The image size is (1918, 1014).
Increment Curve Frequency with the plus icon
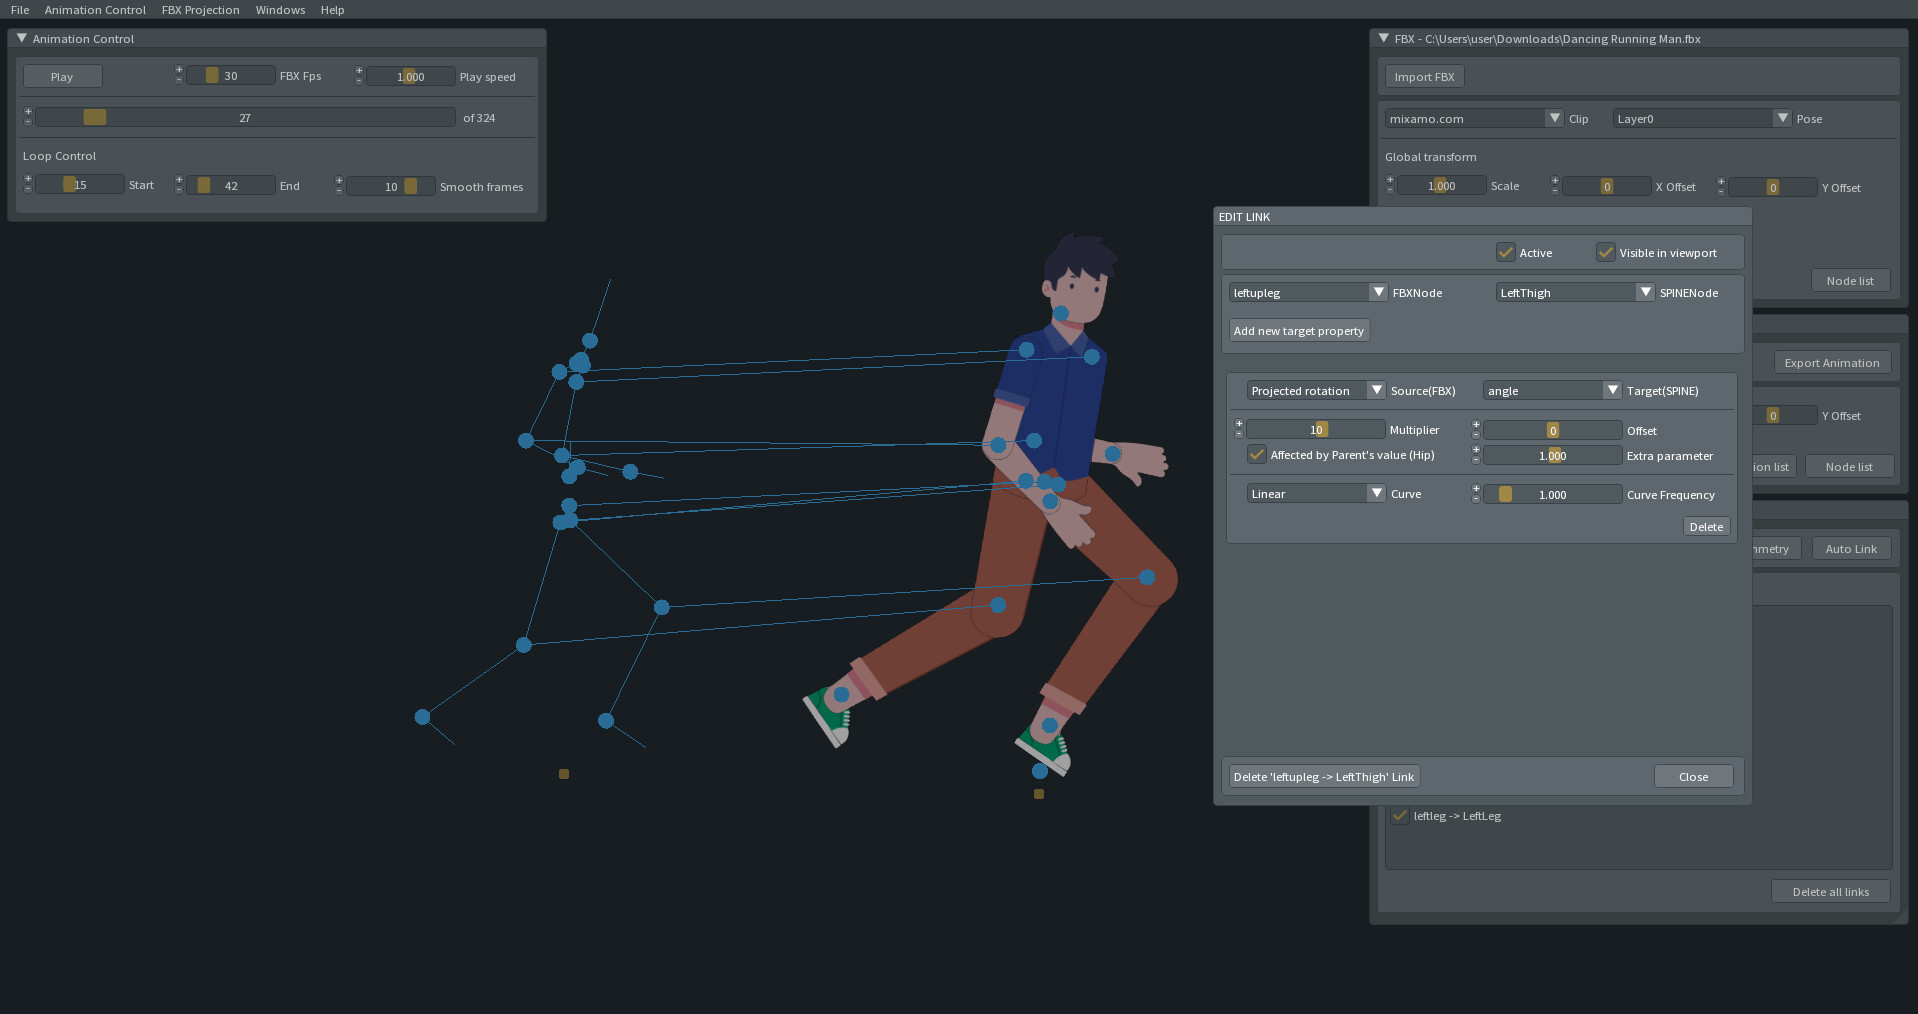coord(1476,488)
